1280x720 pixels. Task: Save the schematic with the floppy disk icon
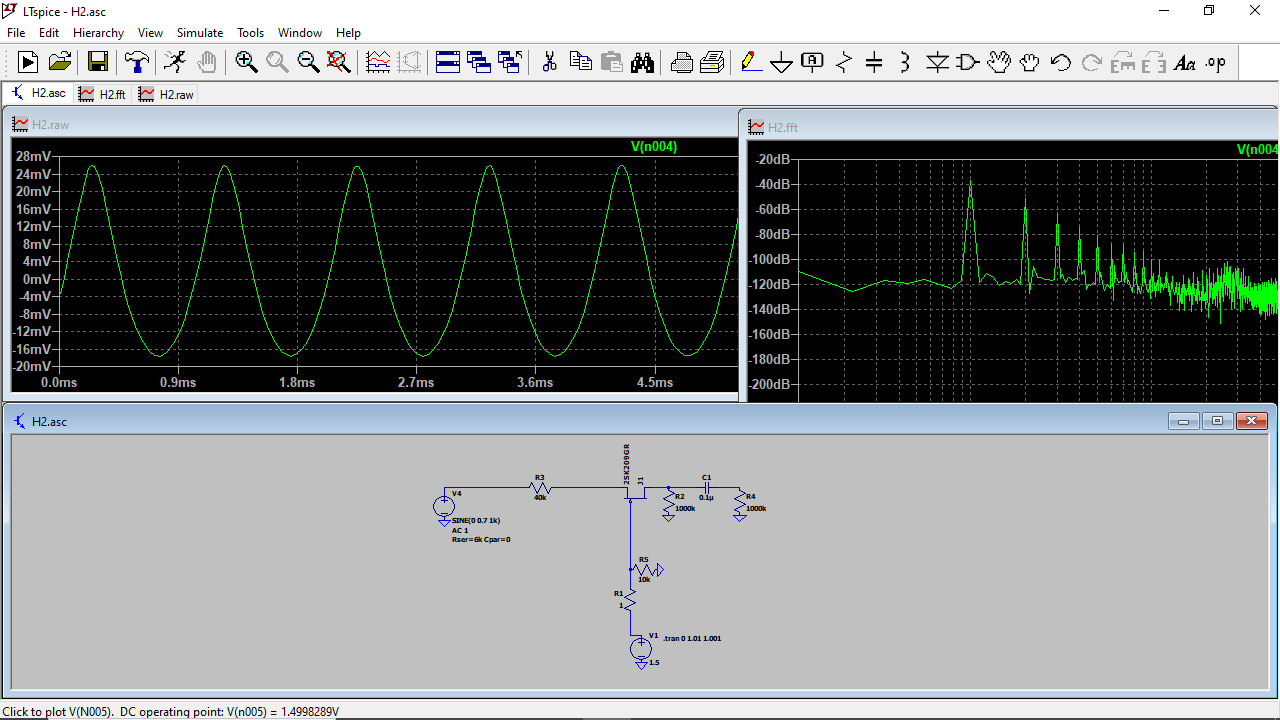coord(98,62)
